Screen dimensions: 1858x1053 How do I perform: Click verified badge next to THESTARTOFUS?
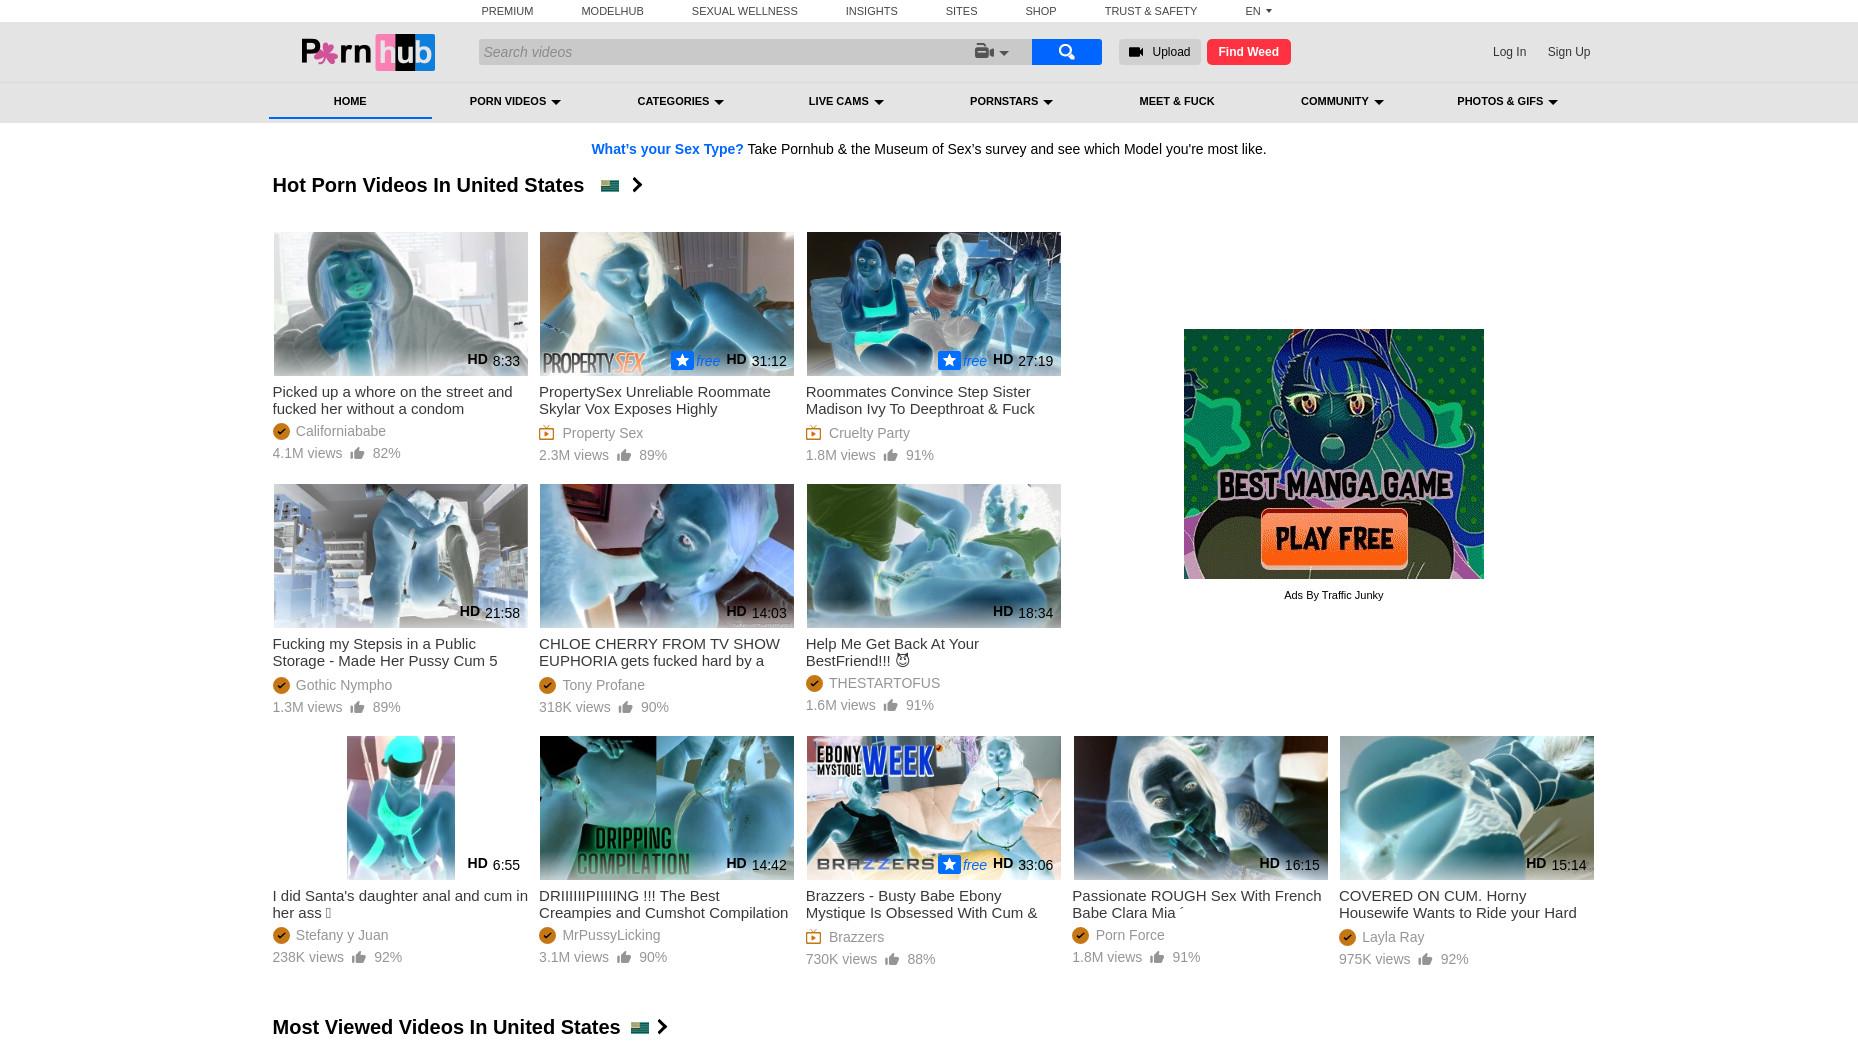(x=814, y=683)
